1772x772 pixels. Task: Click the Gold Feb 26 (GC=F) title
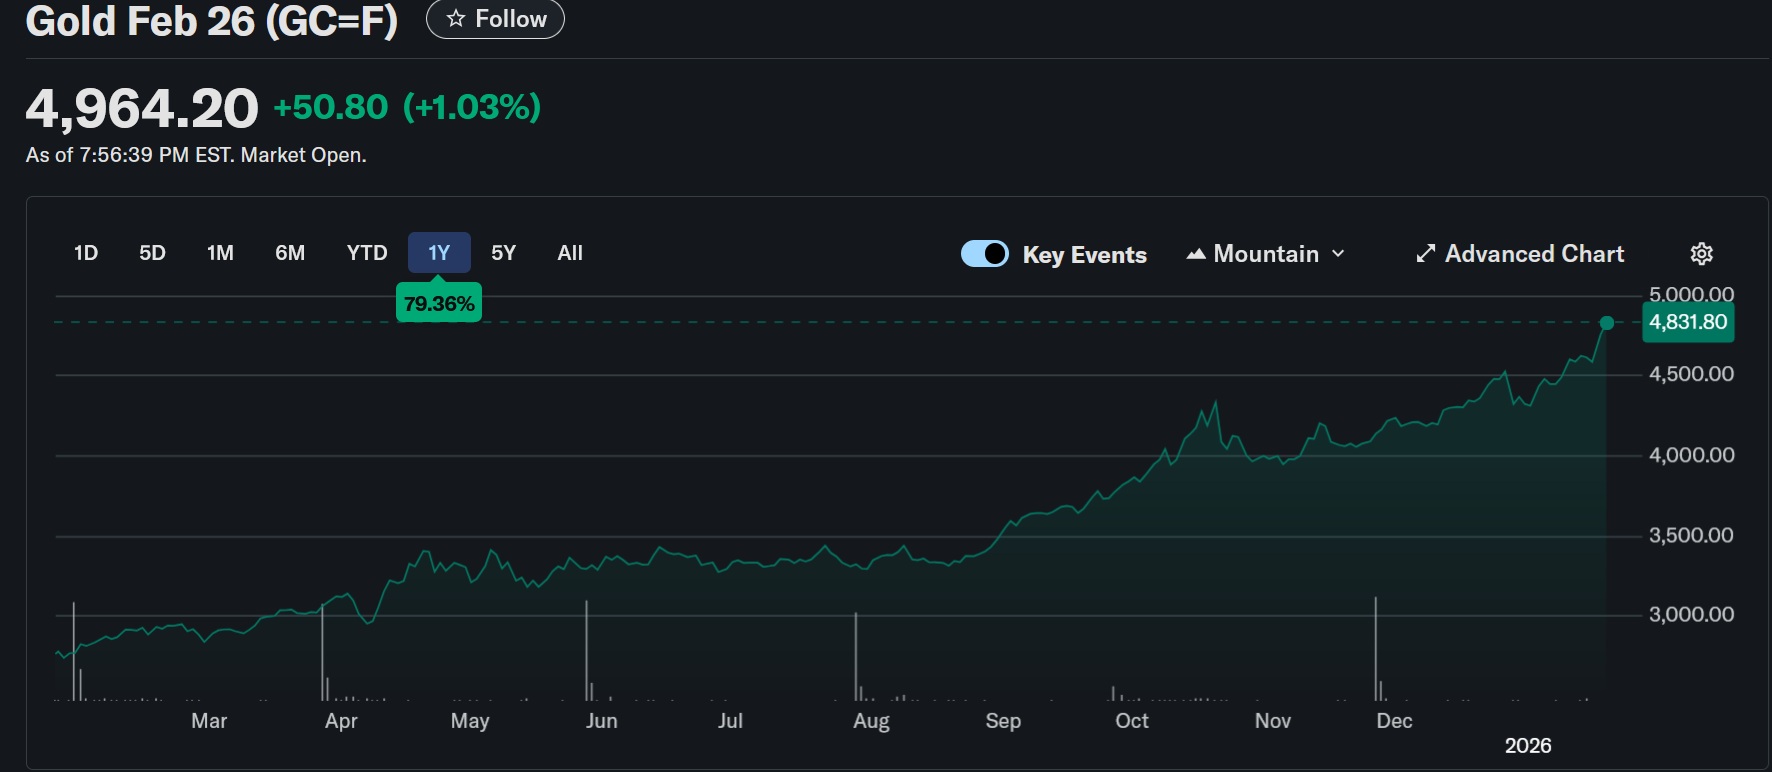212,20
